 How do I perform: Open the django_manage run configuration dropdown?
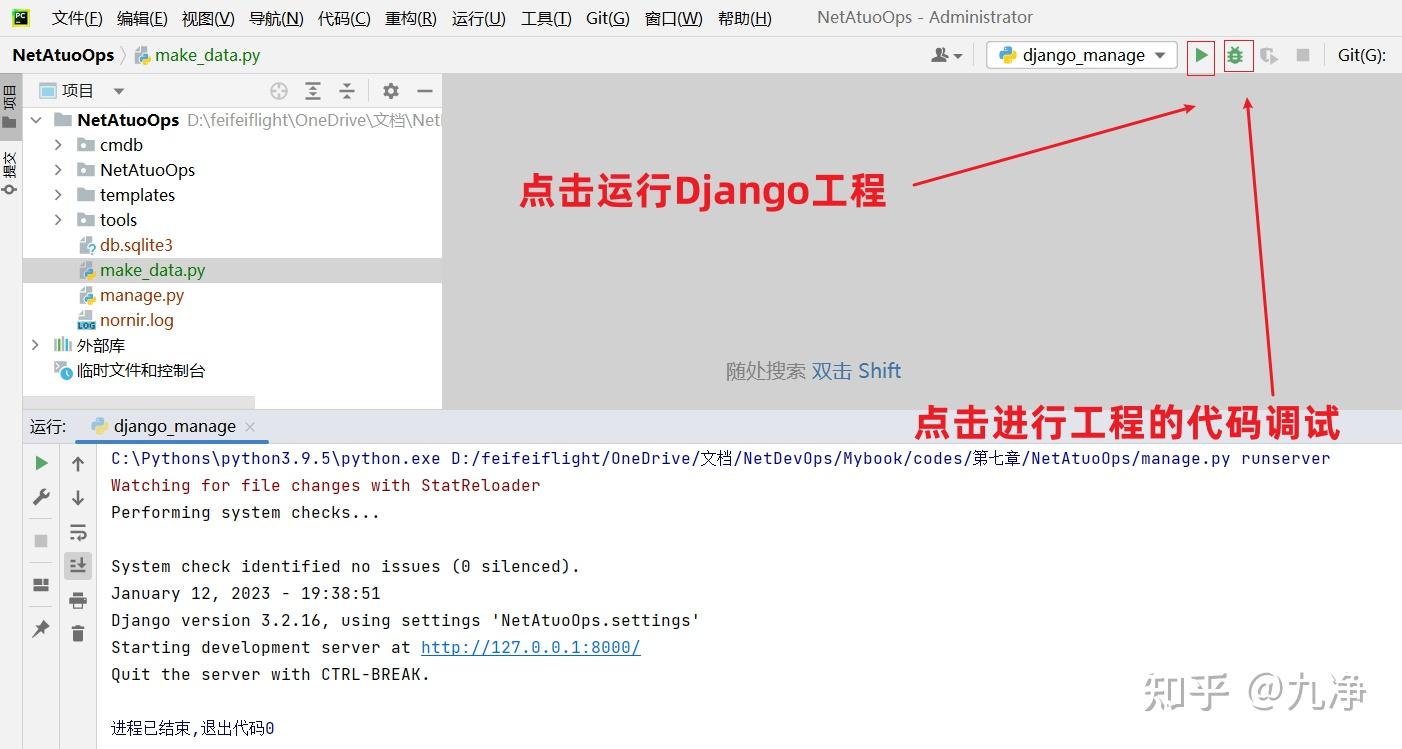1081,55
